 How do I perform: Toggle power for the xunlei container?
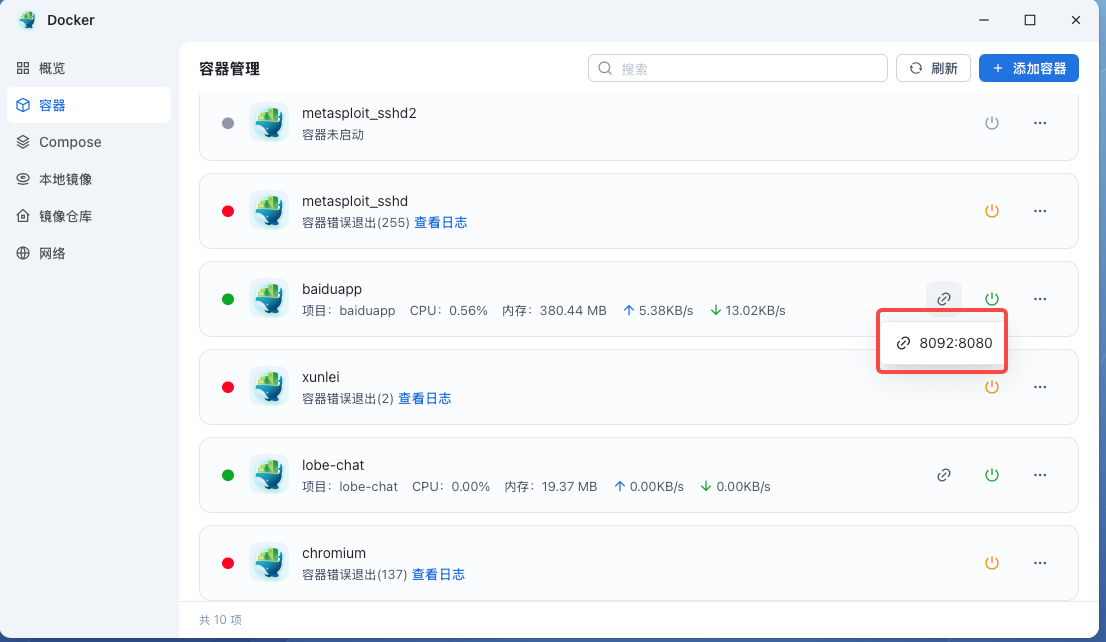tap(992, 387)
